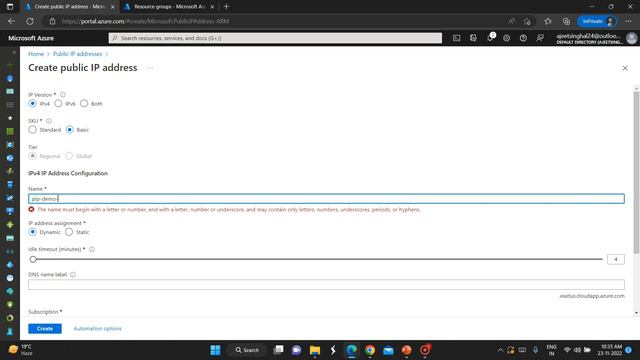Image resolution: width=640 pixels, height=360 pixels.
Task: Select the Regional tier radio button
Action: tap(33, 156)
